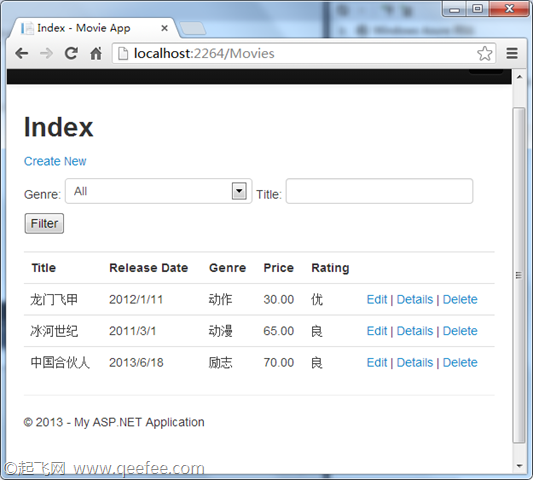Select the Index - Movie App tab
This screenshot has height=480, width=533.
point(92,28)
